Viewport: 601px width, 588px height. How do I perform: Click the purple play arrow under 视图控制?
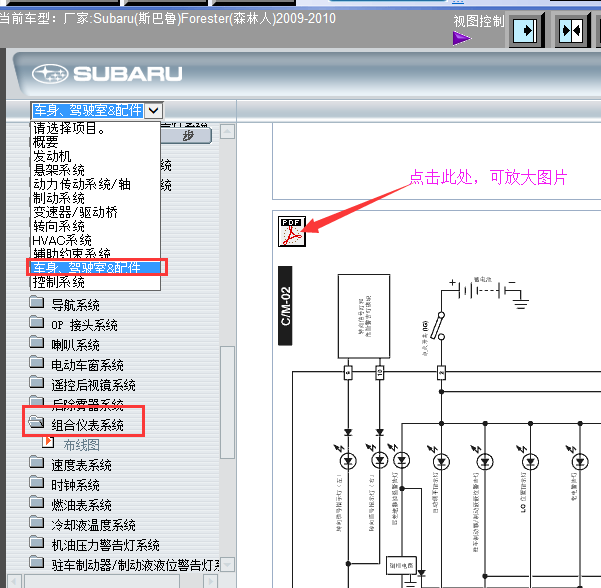(462, 38)
